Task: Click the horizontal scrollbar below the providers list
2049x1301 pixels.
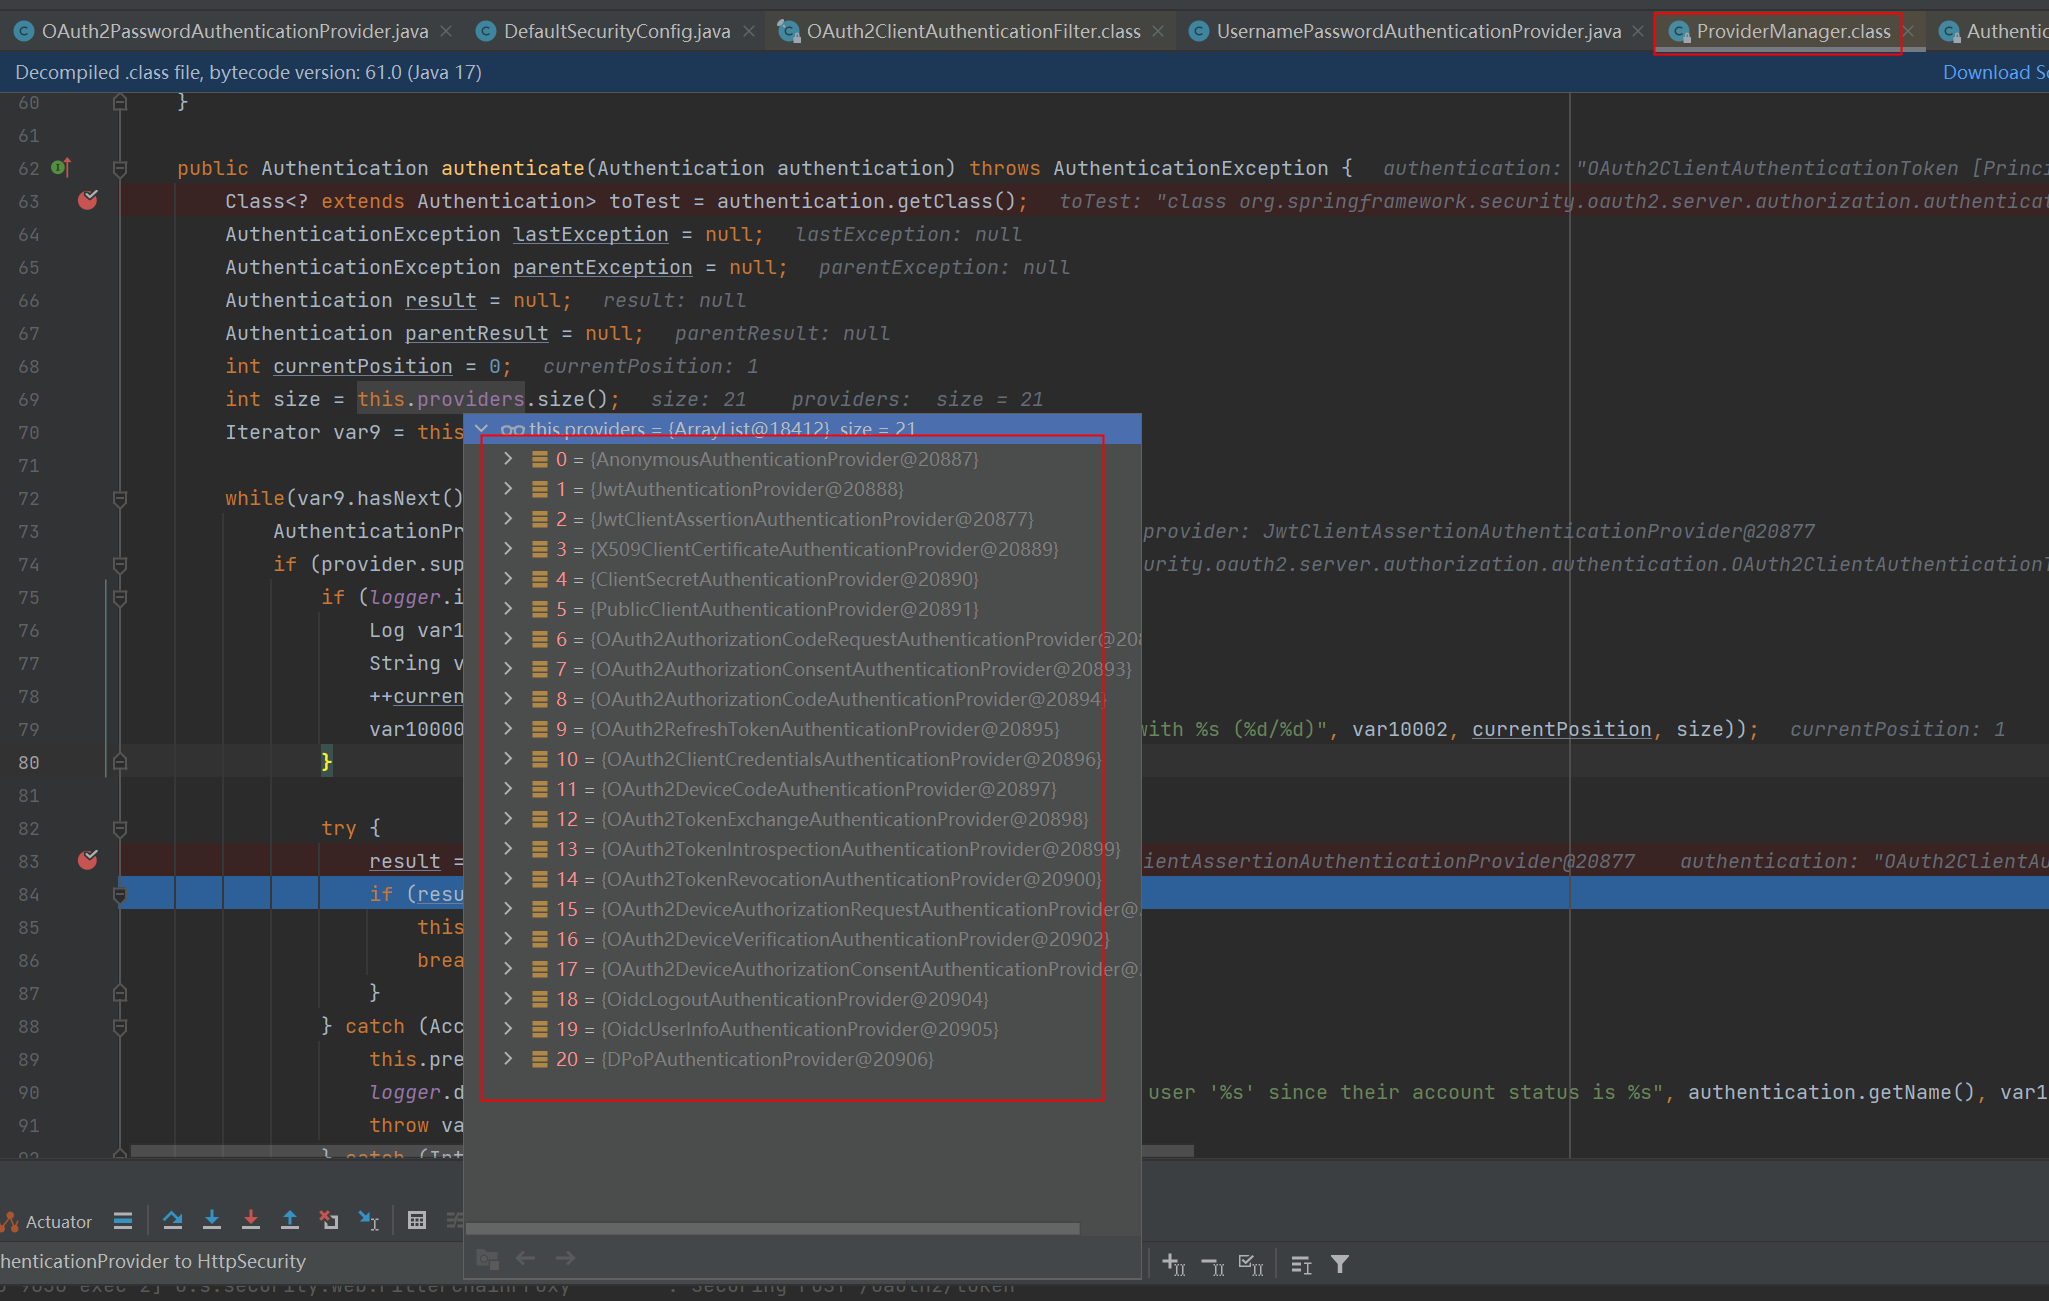Action: click(770, 1228)
